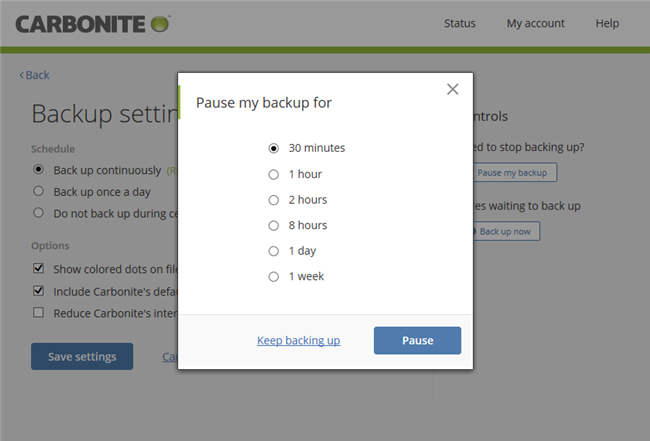
Task: Pick the 8 hours radio option
Action: click(274, 225)
